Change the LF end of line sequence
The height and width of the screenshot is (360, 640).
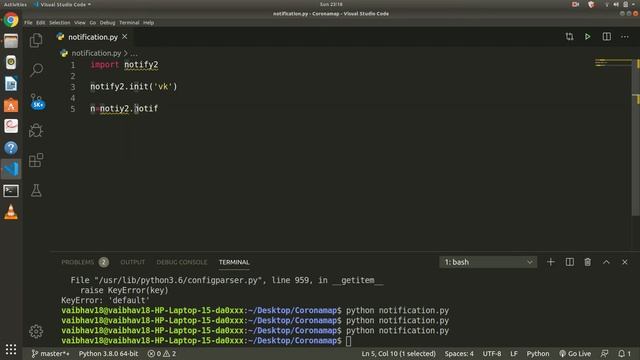coord(514,353)
